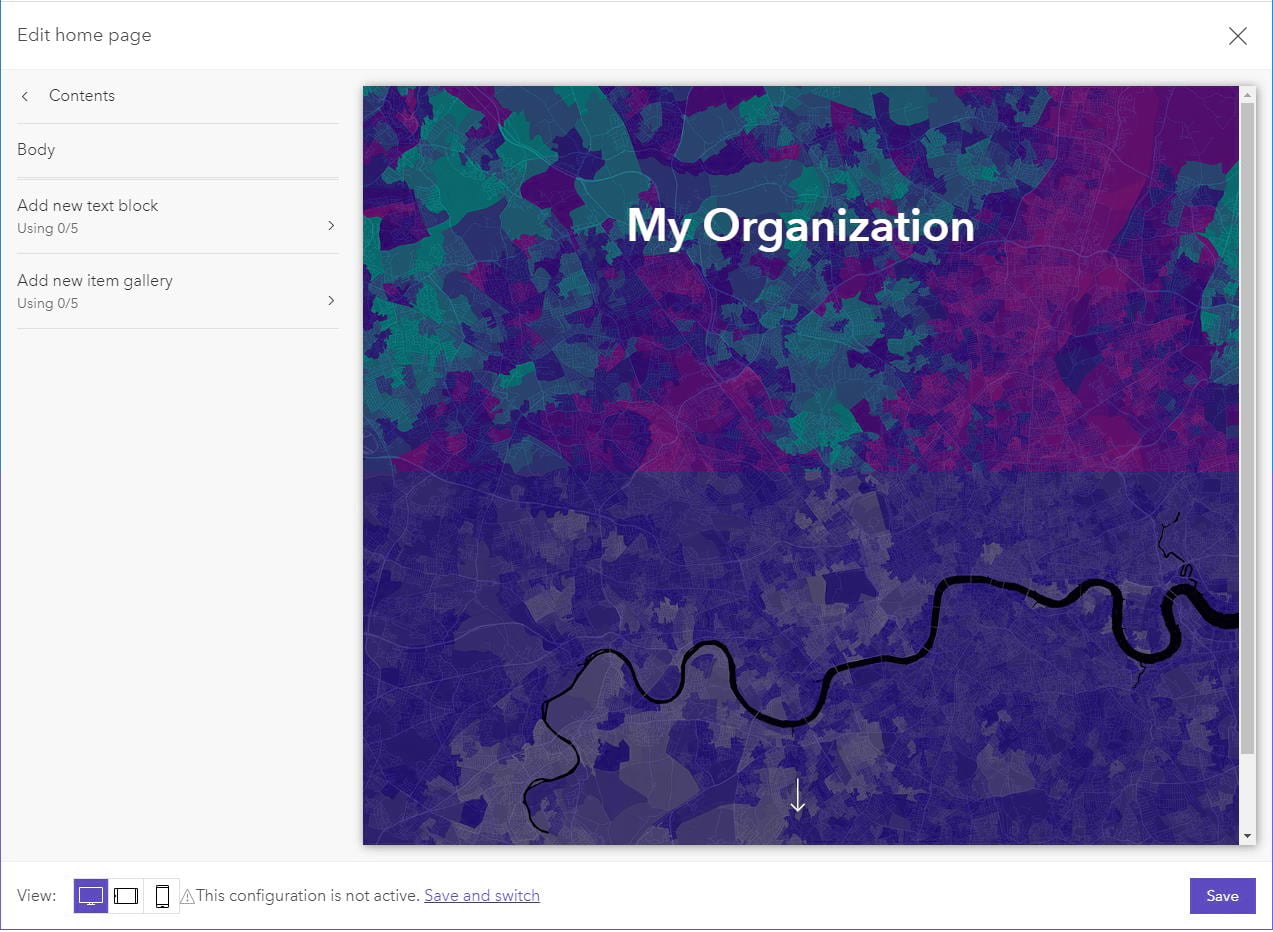Image resolution: width=1273 pixels, height=932 pixels.
Task: Select the My Organization title text
Action: point(800,226)
